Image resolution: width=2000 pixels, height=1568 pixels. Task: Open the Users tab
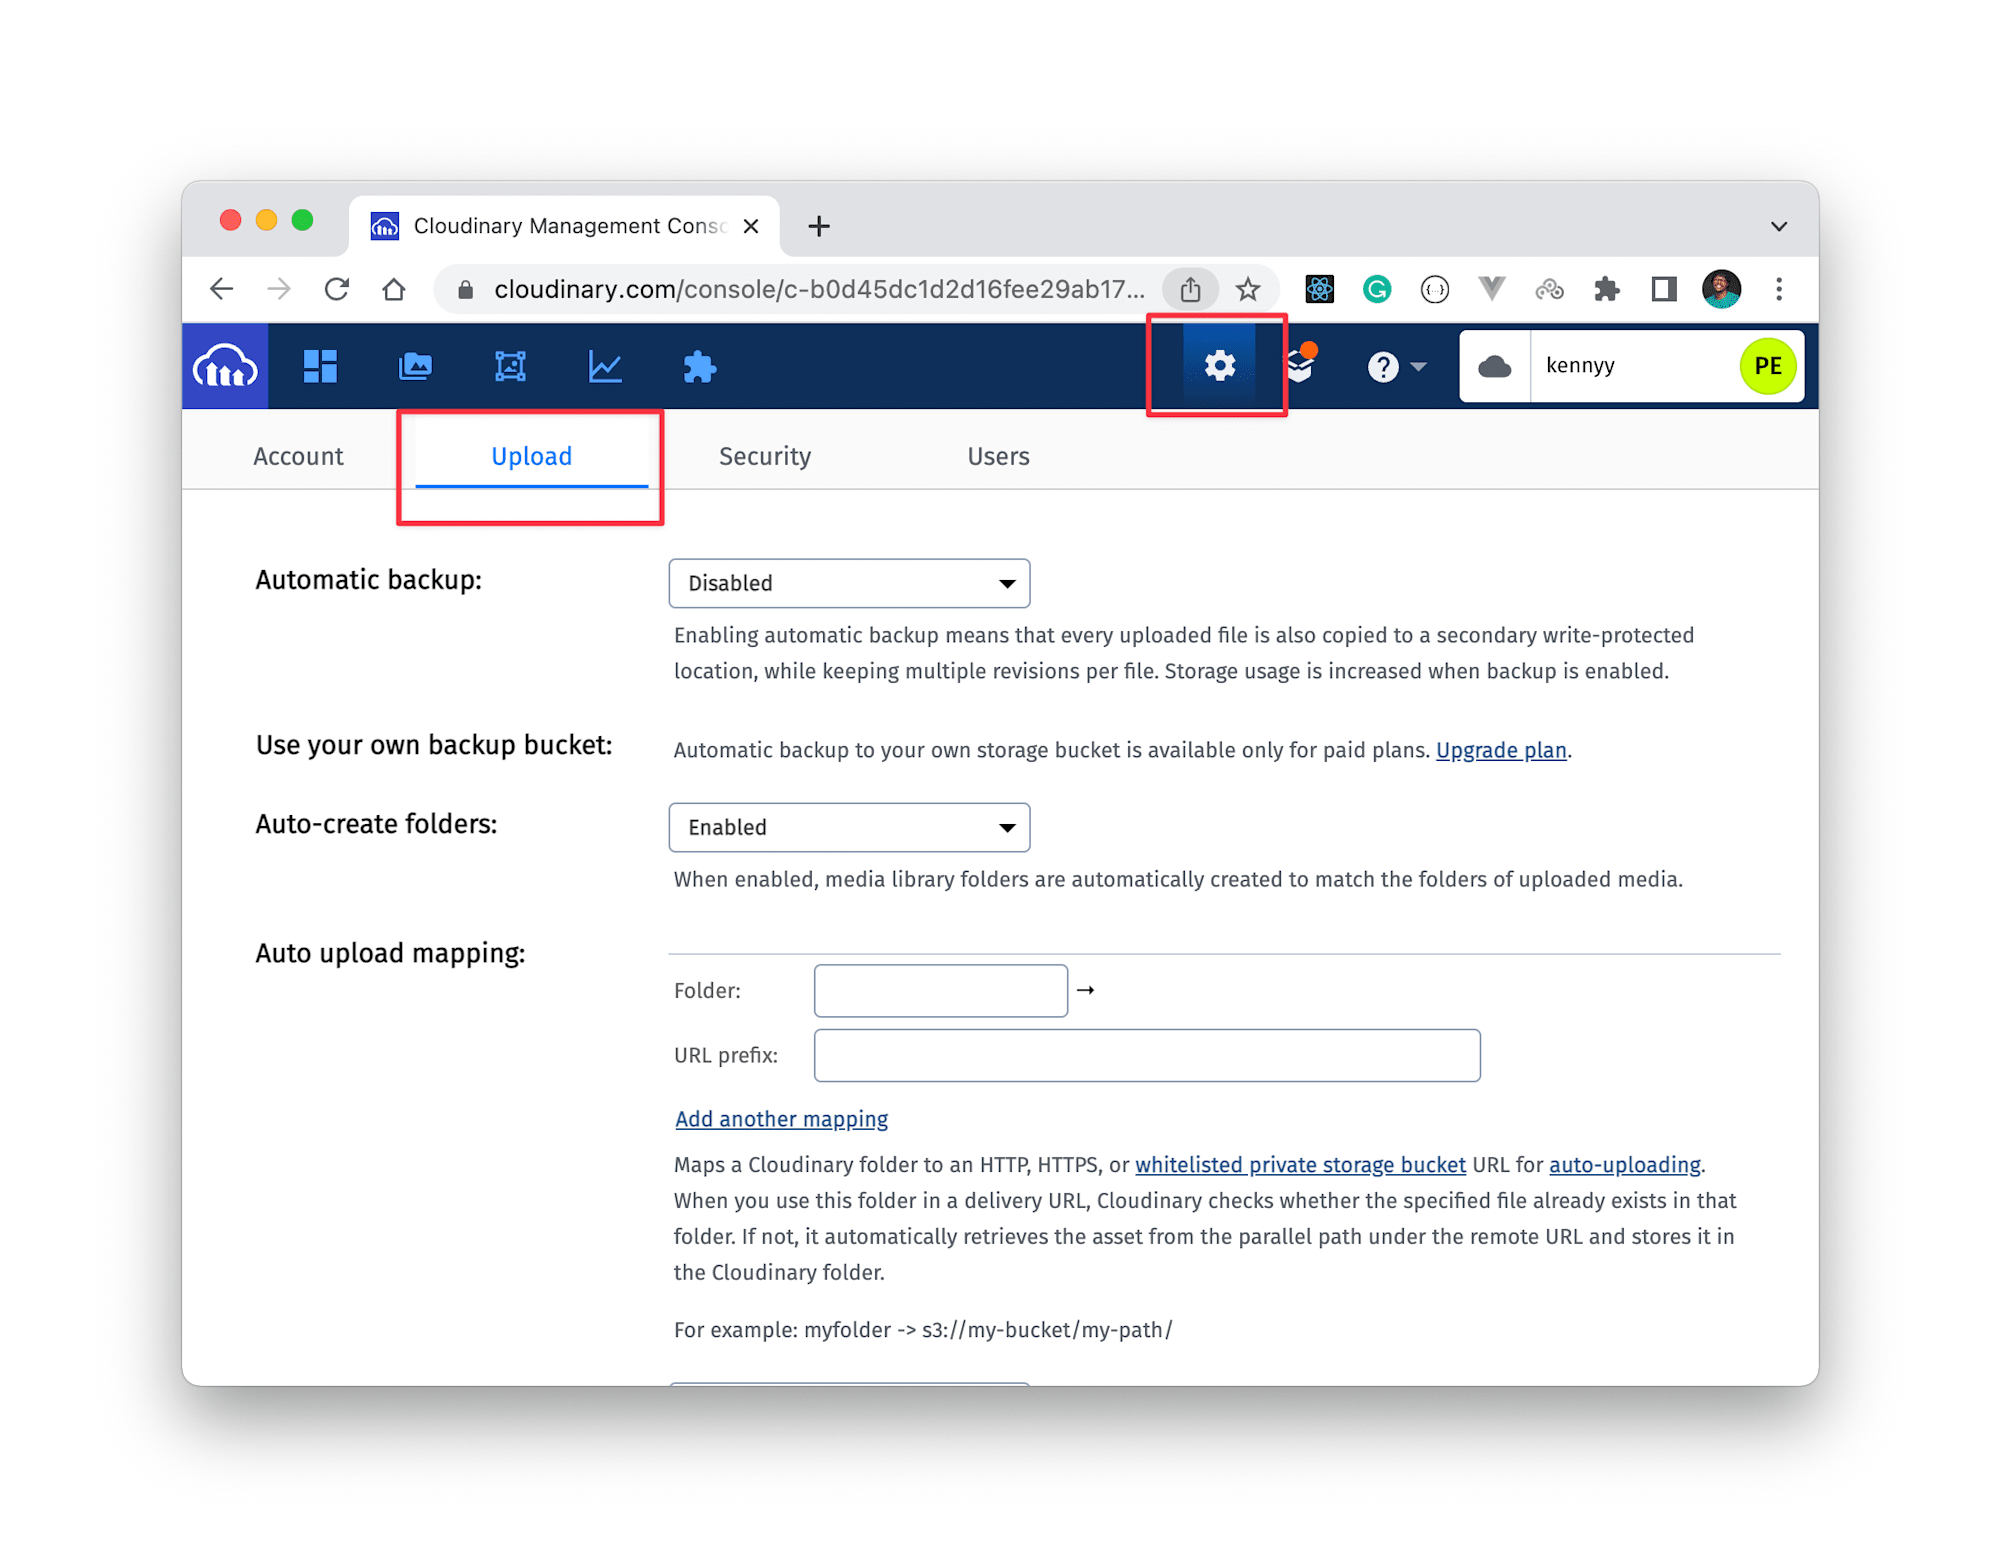998,456
